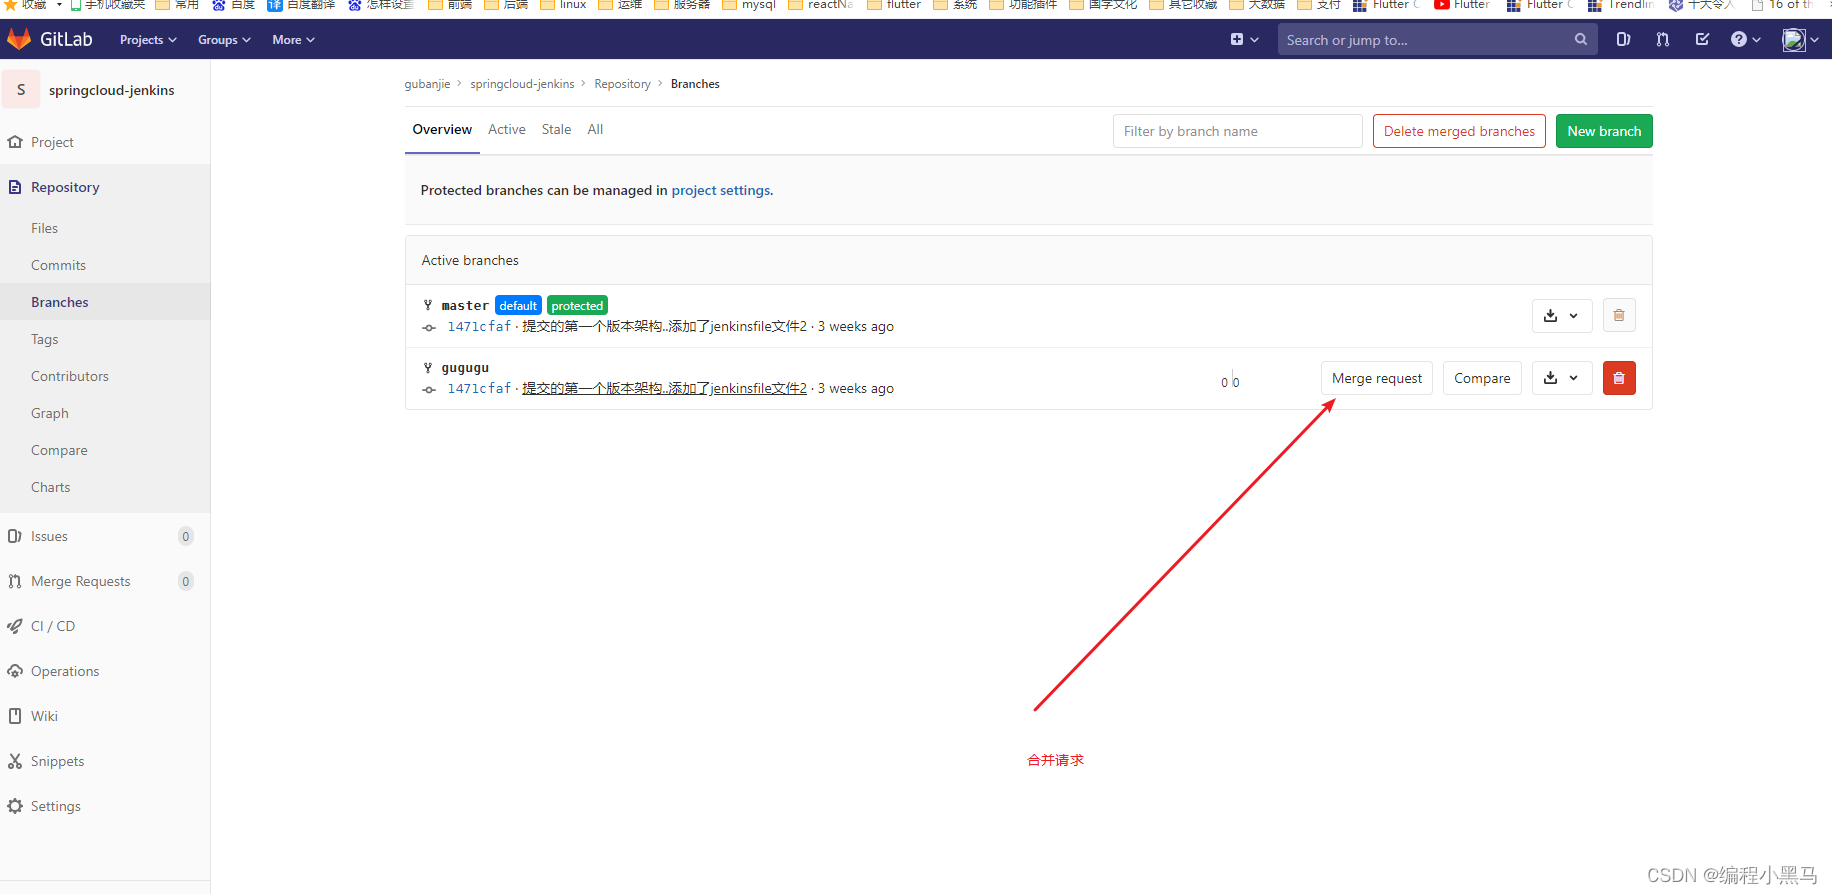The height and width of the screenshot is (894, 1832).
Task: Open Tags in the sidebar
Action: tap(44, 339)
